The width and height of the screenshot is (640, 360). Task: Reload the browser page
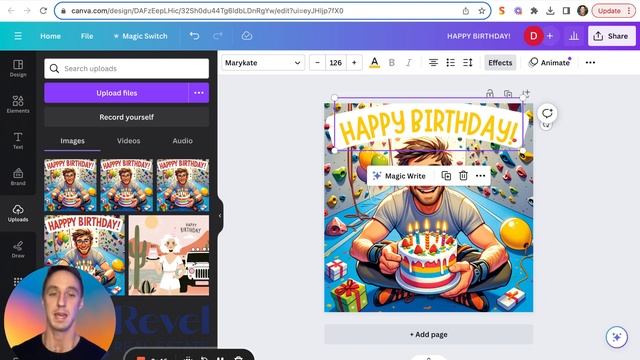pos(43,11)
